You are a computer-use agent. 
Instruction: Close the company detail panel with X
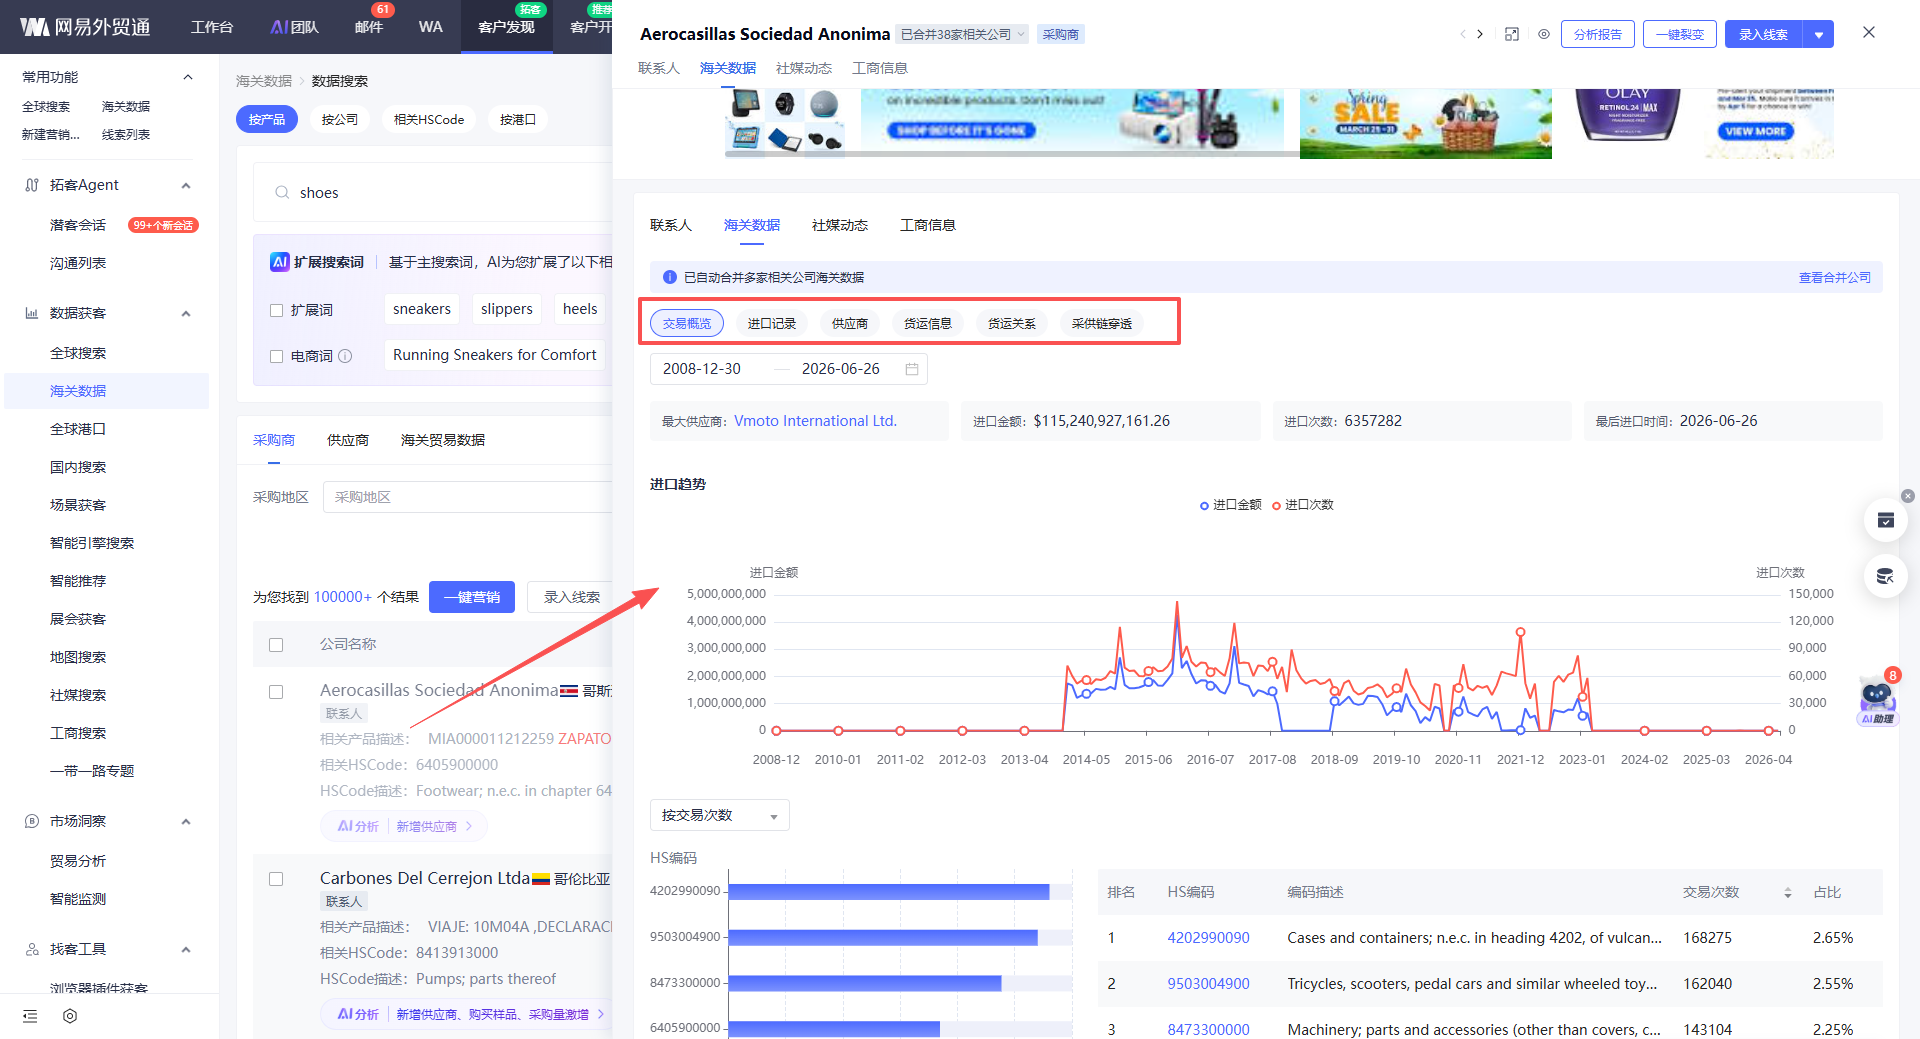click(x=1869, y=32)
